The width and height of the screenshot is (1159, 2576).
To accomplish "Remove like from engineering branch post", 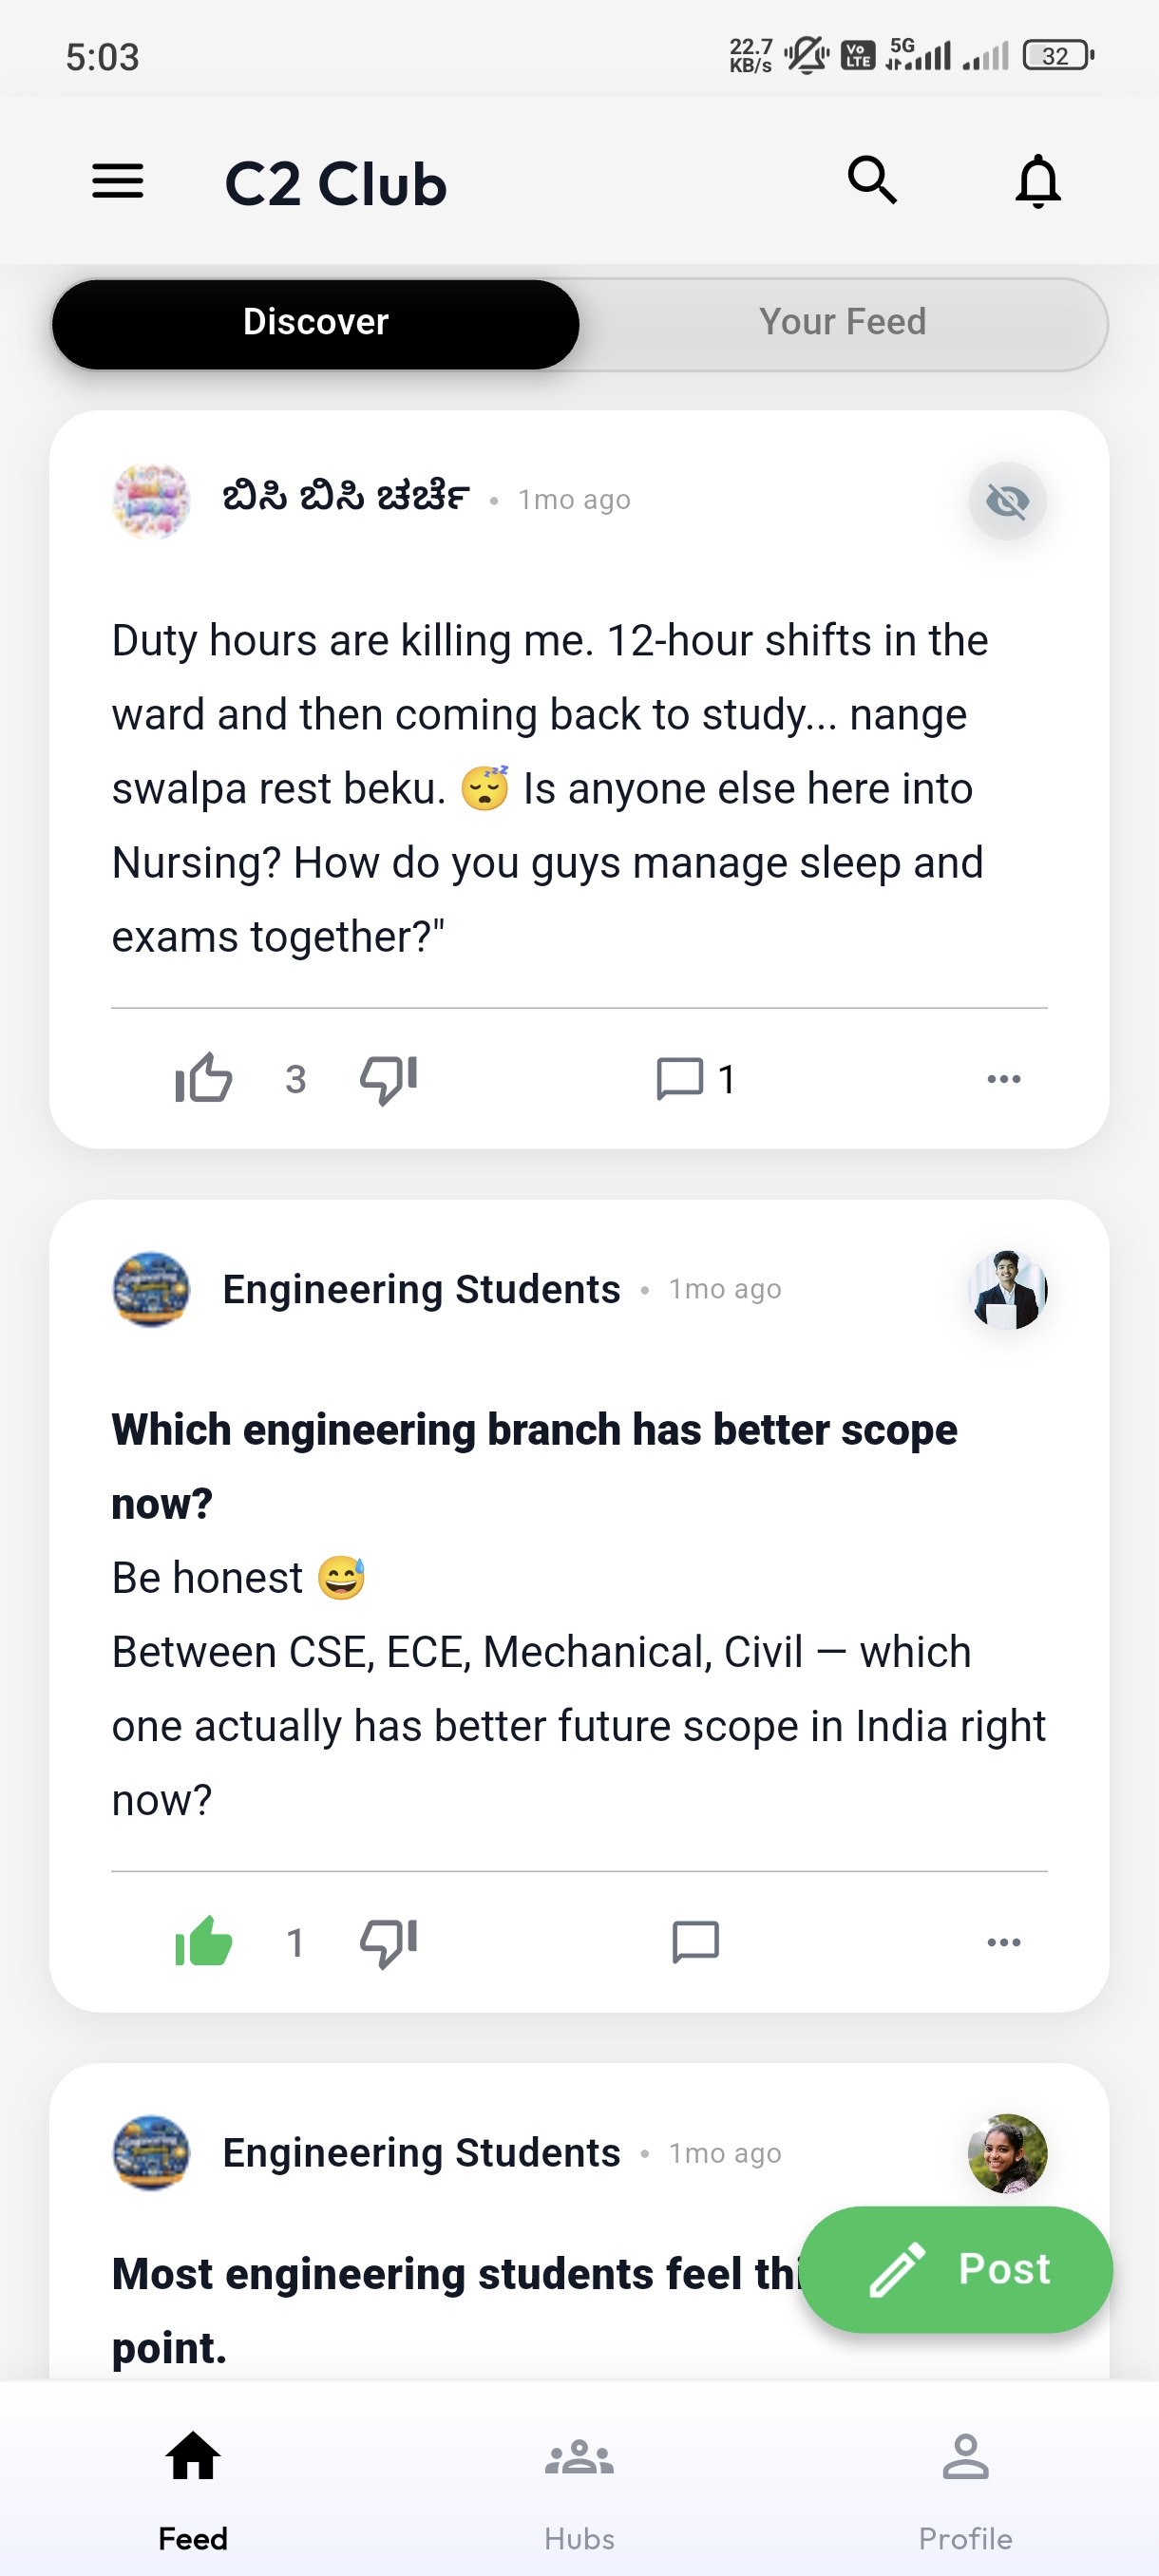I will coord(204,1941).
